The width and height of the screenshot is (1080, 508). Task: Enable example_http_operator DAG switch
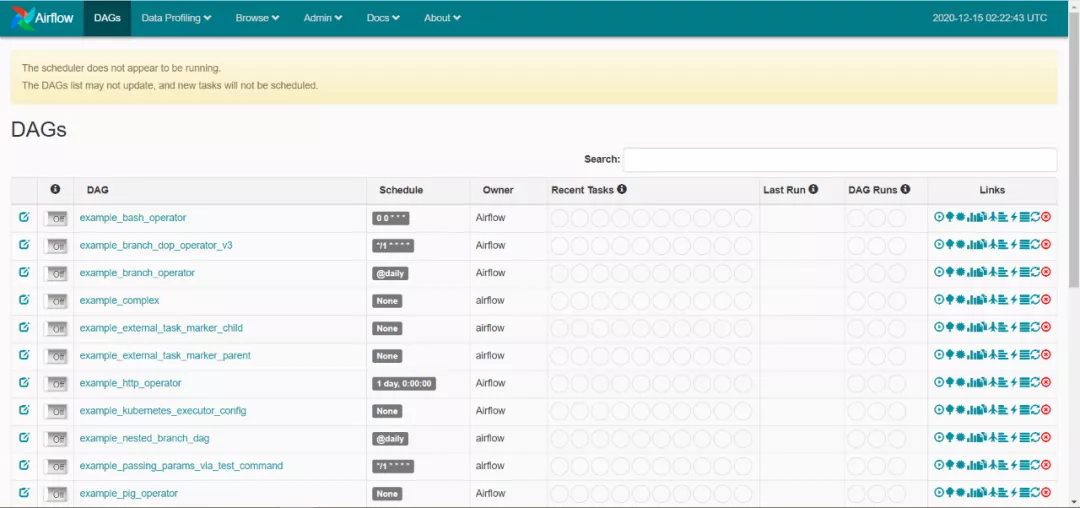[x=56, y=383]
